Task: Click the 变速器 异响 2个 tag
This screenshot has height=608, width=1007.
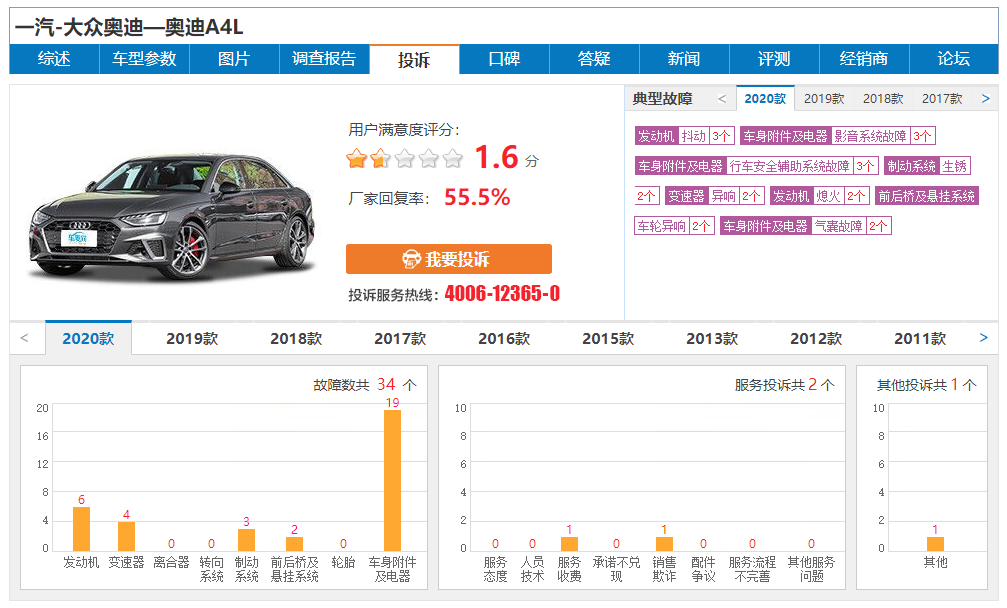Action: [714, 196]
